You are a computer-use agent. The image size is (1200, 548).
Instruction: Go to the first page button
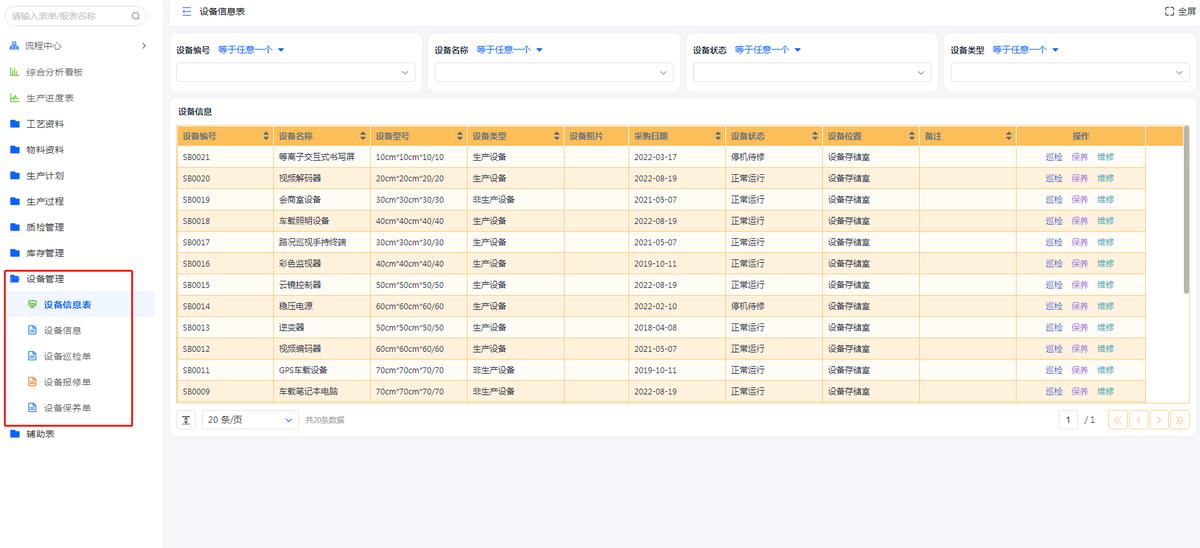click(x=1118, y=420)
